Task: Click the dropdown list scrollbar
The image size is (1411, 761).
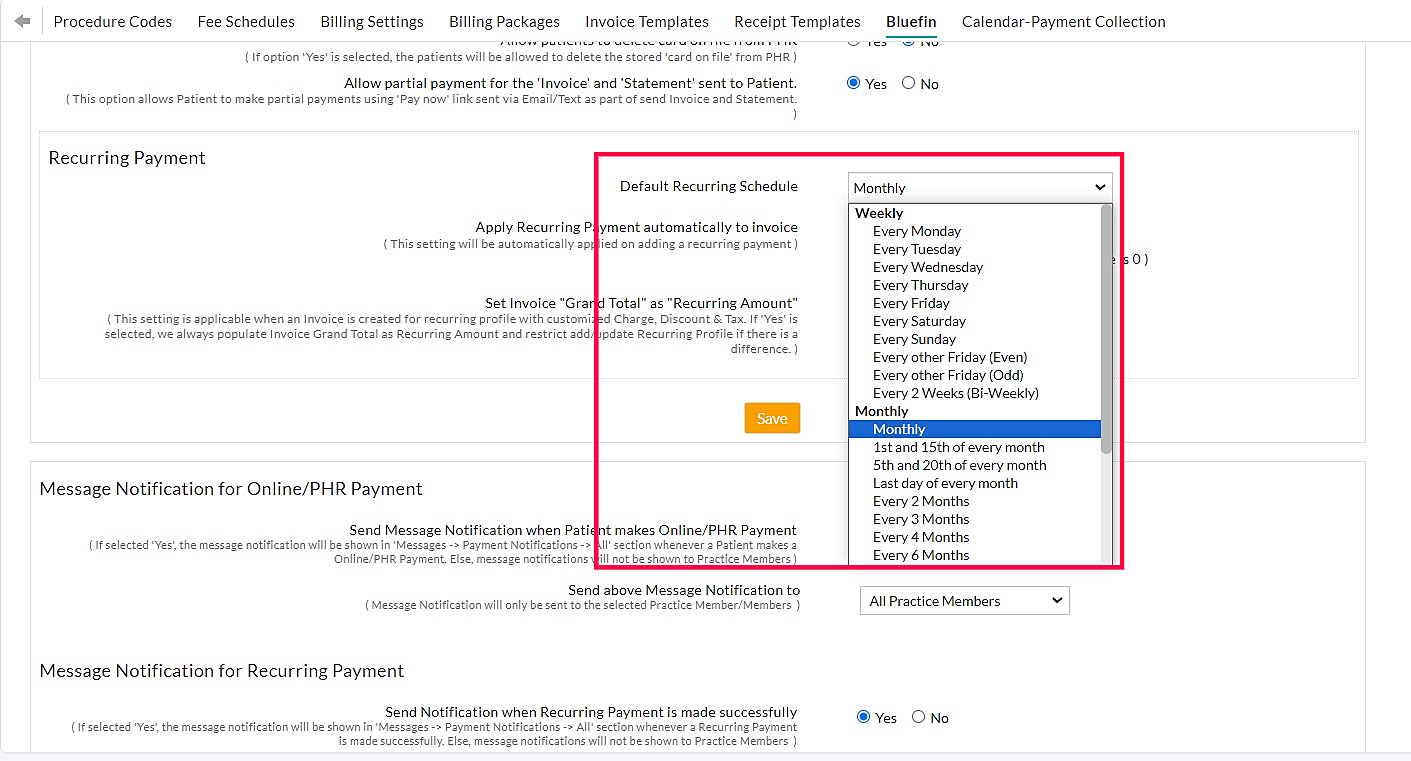Action: point(1107,330)
